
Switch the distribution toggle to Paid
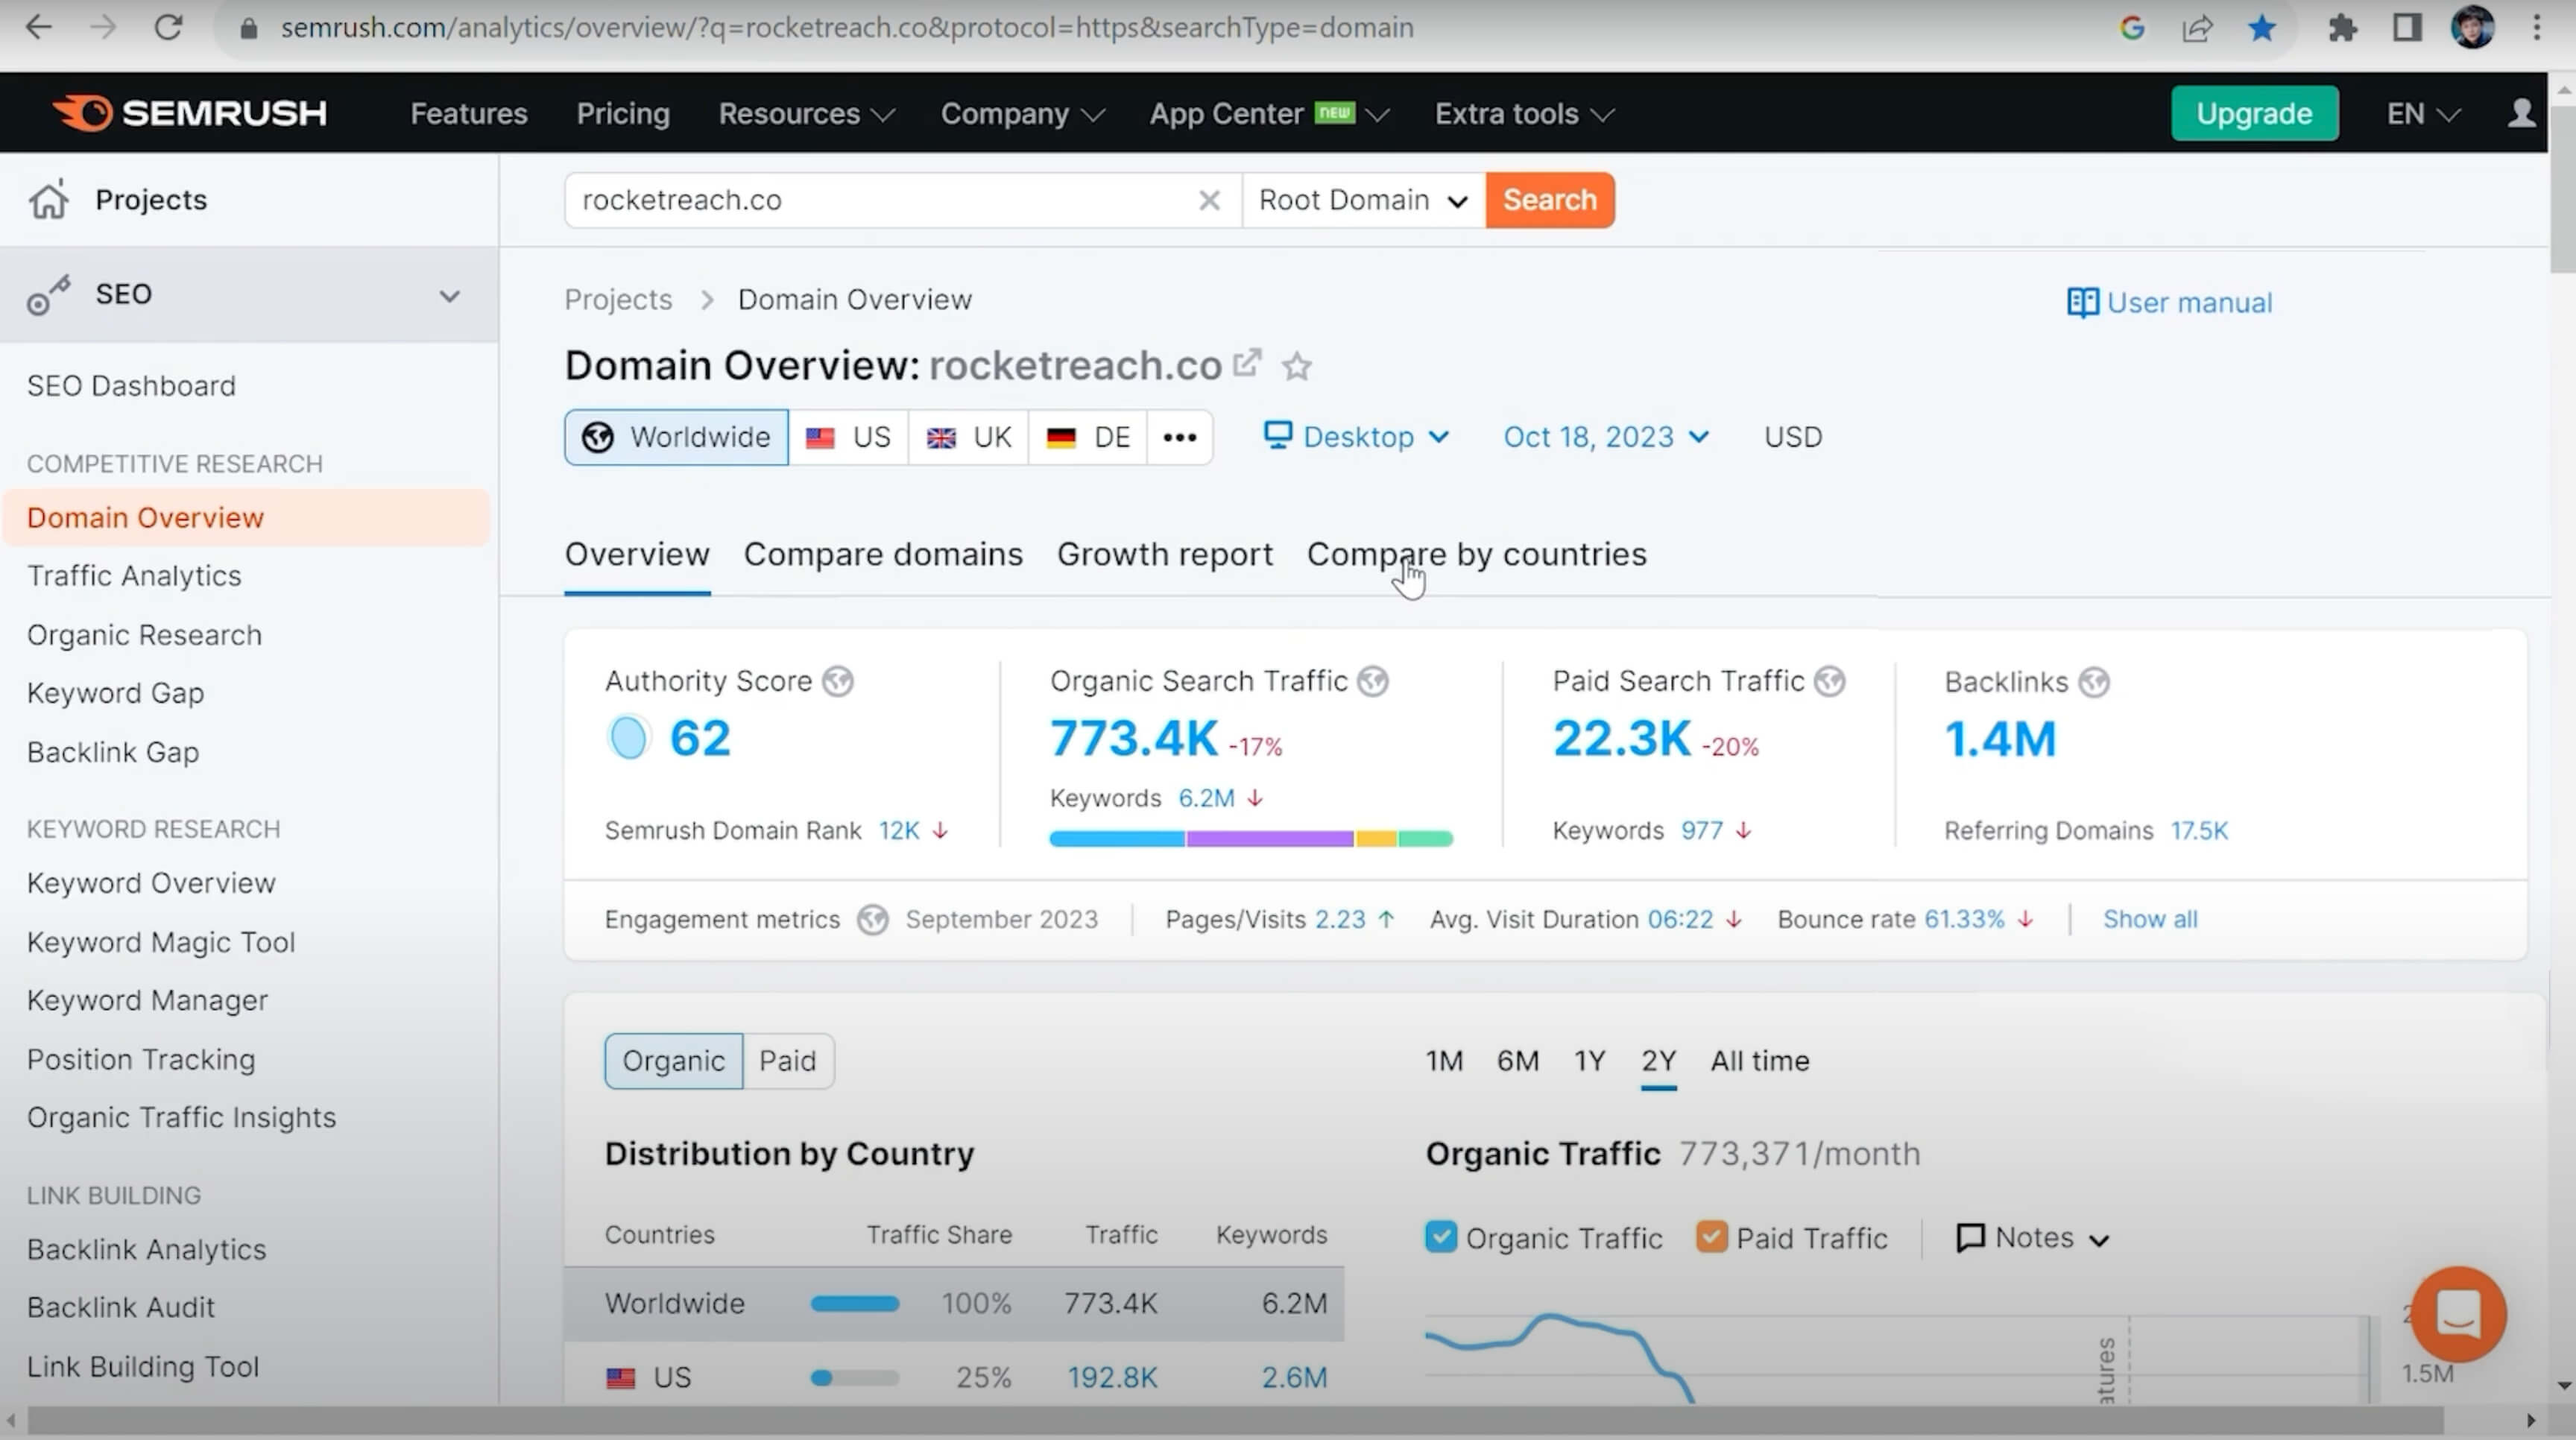click(x=787, y=1060)
